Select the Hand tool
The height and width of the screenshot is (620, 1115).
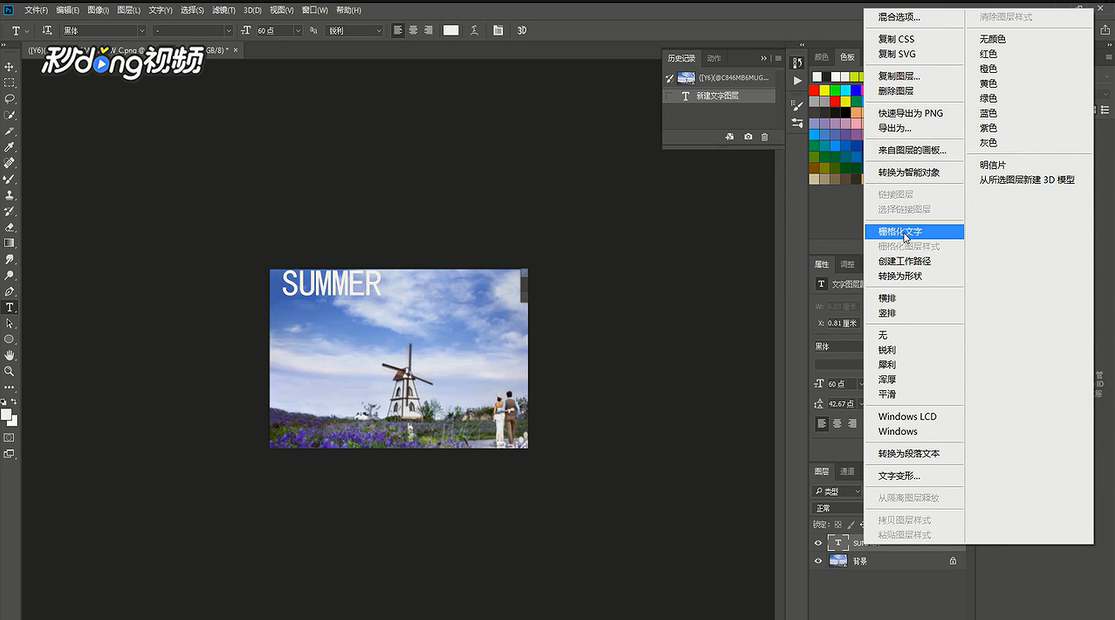[x=9, y=355]
